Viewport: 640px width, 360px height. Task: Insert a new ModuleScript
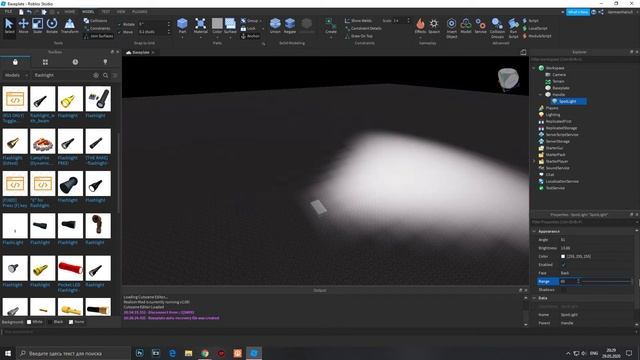537,36
